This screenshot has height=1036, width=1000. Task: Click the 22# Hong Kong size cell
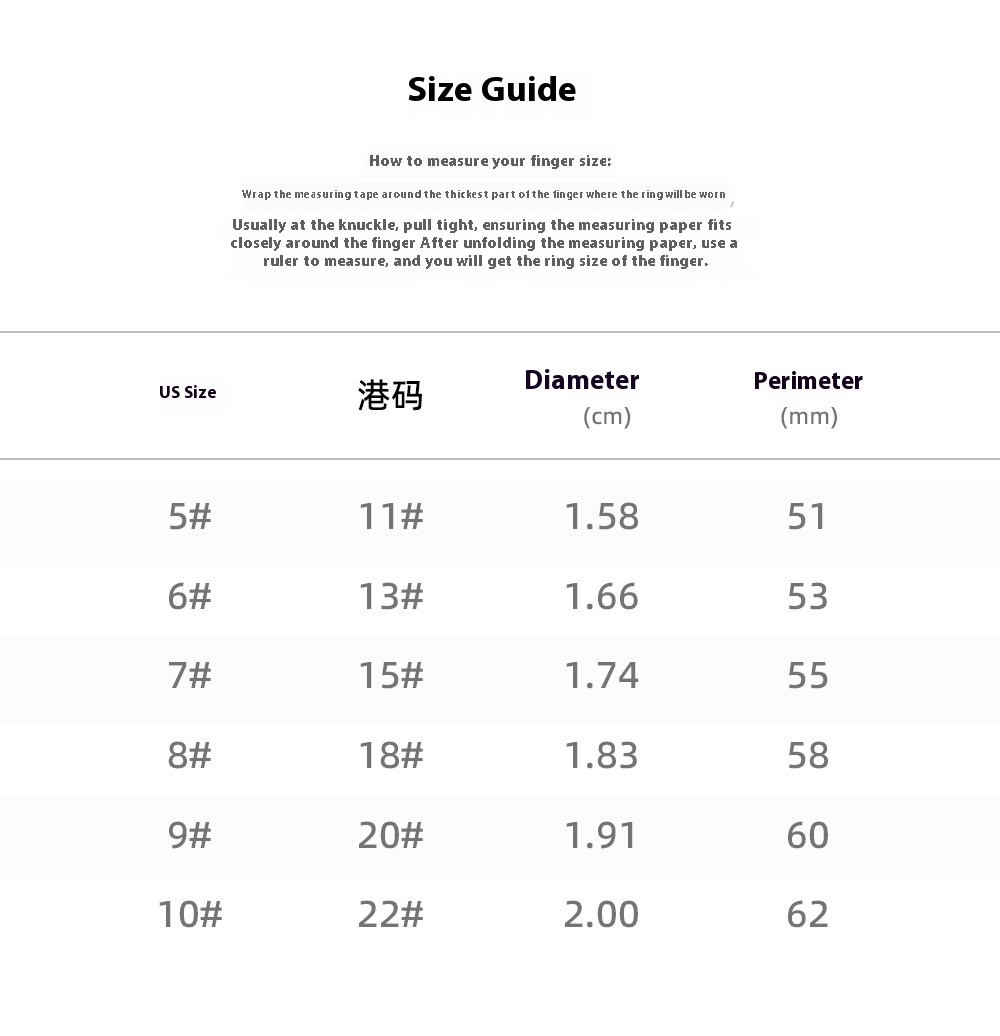(x=391, y=914)
